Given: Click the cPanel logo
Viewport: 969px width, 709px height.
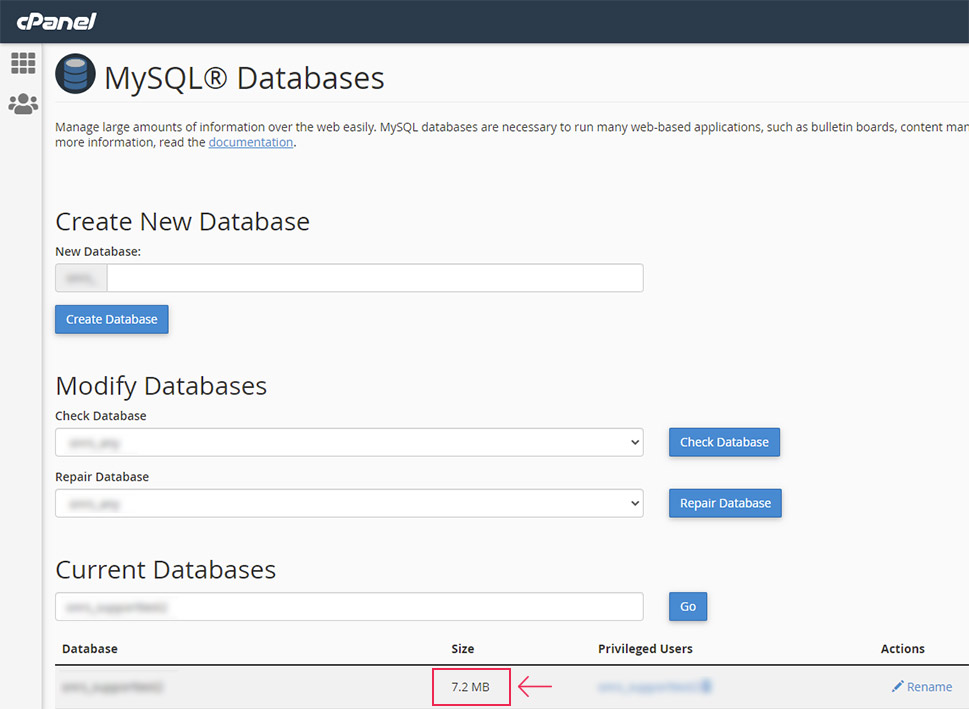Looking at the screenshot, I should [x=56, y=22].
